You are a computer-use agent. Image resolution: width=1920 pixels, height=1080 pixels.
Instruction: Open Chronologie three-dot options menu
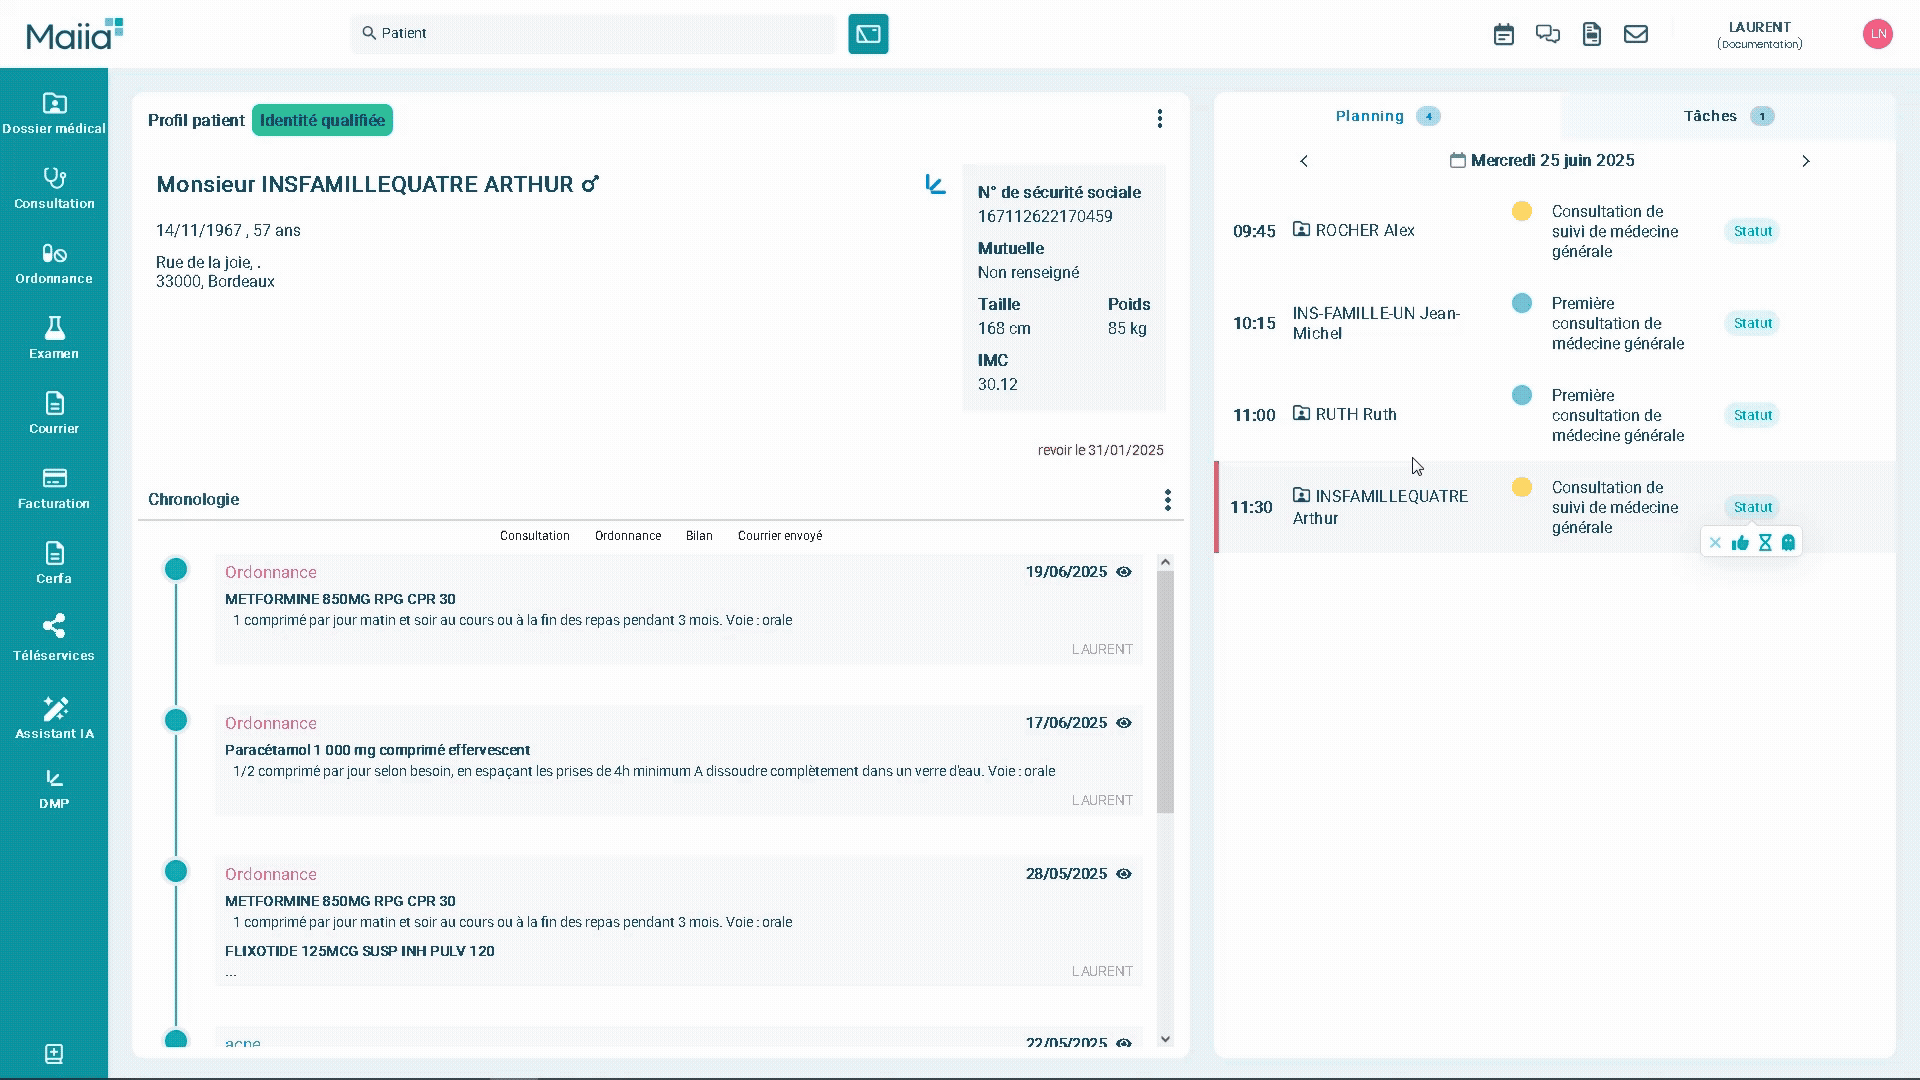(x=1167, y=500)
